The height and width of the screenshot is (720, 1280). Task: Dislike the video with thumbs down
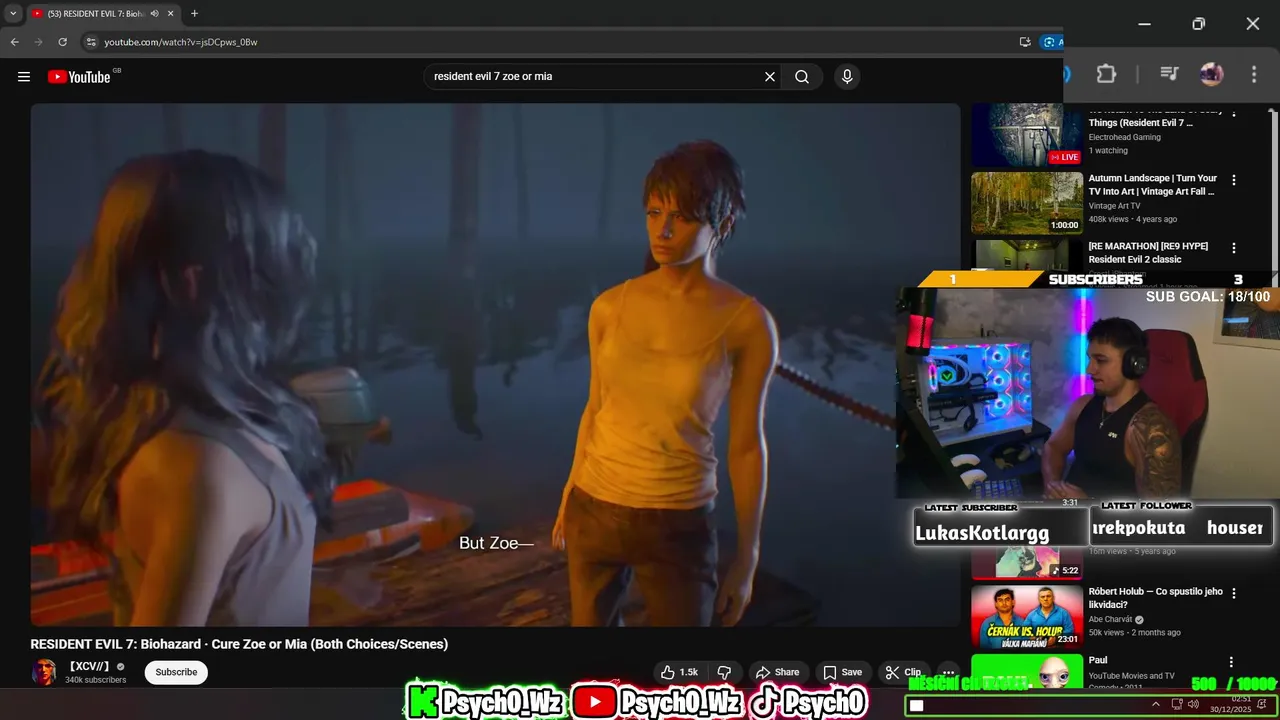point(725,672)
